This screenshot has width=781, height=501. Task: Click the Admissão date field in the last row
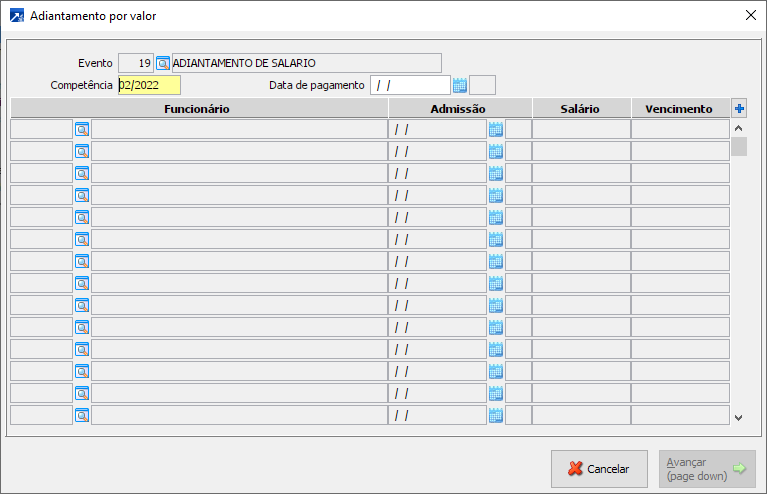(437, 415)
